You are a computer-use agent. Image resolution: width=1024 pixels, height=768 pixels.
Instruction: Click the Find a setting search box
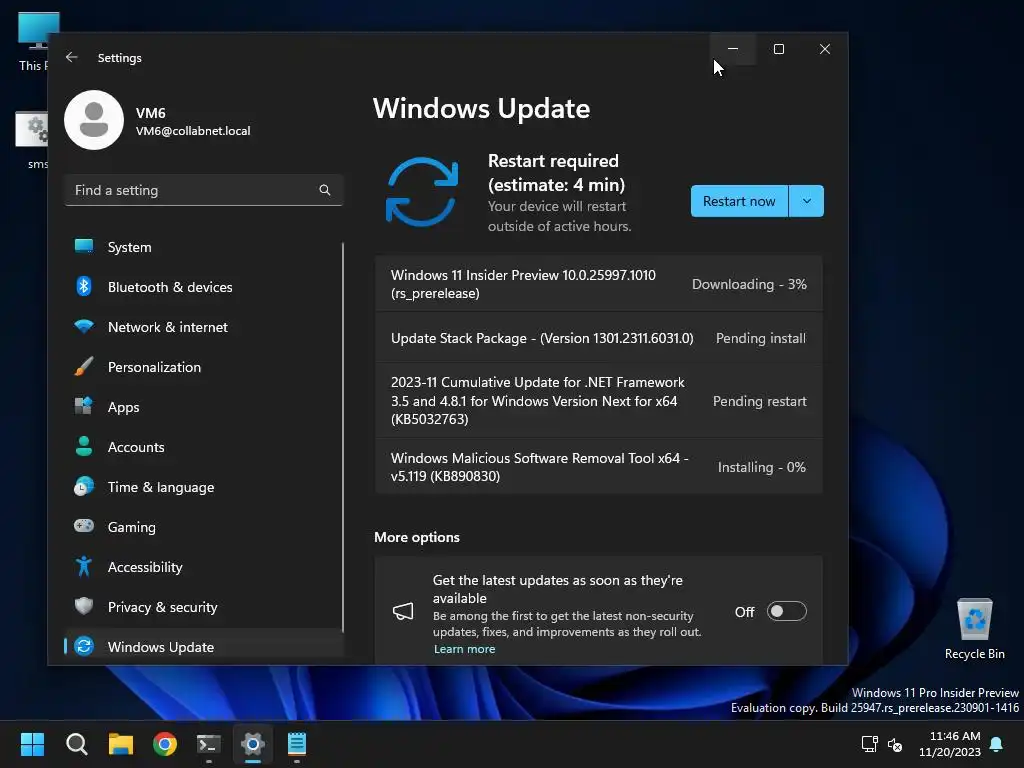[x=204, y=190]
